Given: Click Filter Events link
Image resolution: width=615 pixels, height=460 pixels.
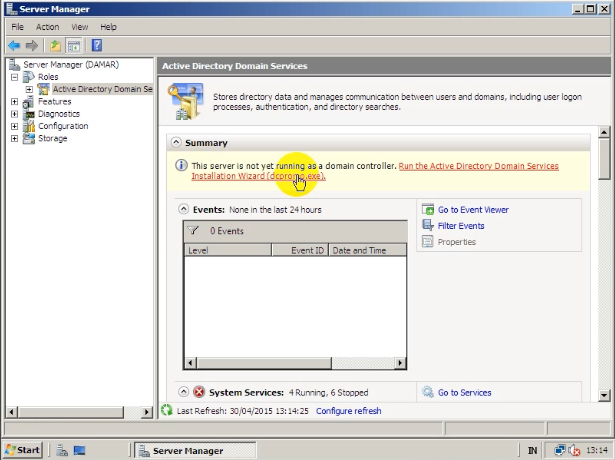Looking at the screenshot, I should (x=461, y=226).
